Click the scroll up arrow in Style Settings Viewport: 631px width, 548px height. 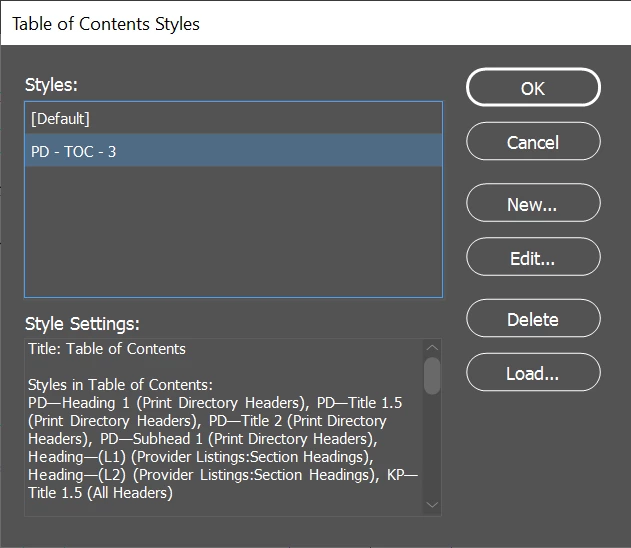point(432,348)
